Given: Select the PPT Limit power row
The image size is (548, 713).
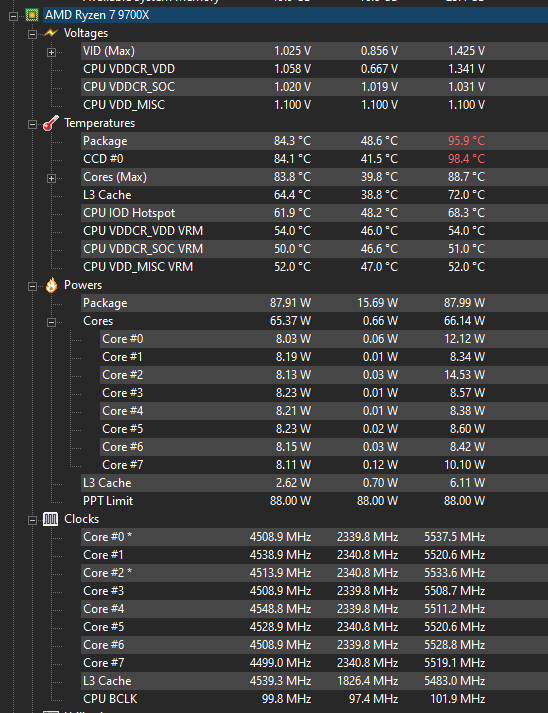Looking at the screenshot, I should 314,501.
